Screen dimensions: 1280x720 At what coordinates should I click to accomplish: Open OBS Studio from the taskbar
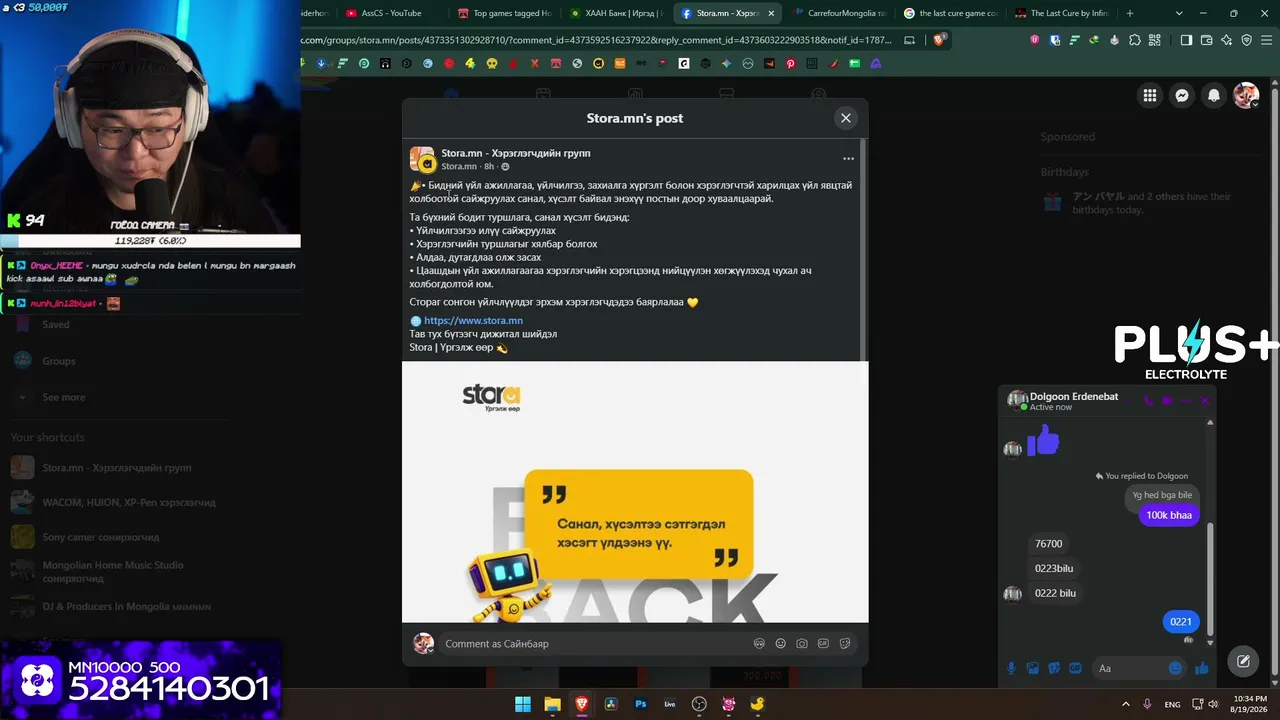coord(699,704)
